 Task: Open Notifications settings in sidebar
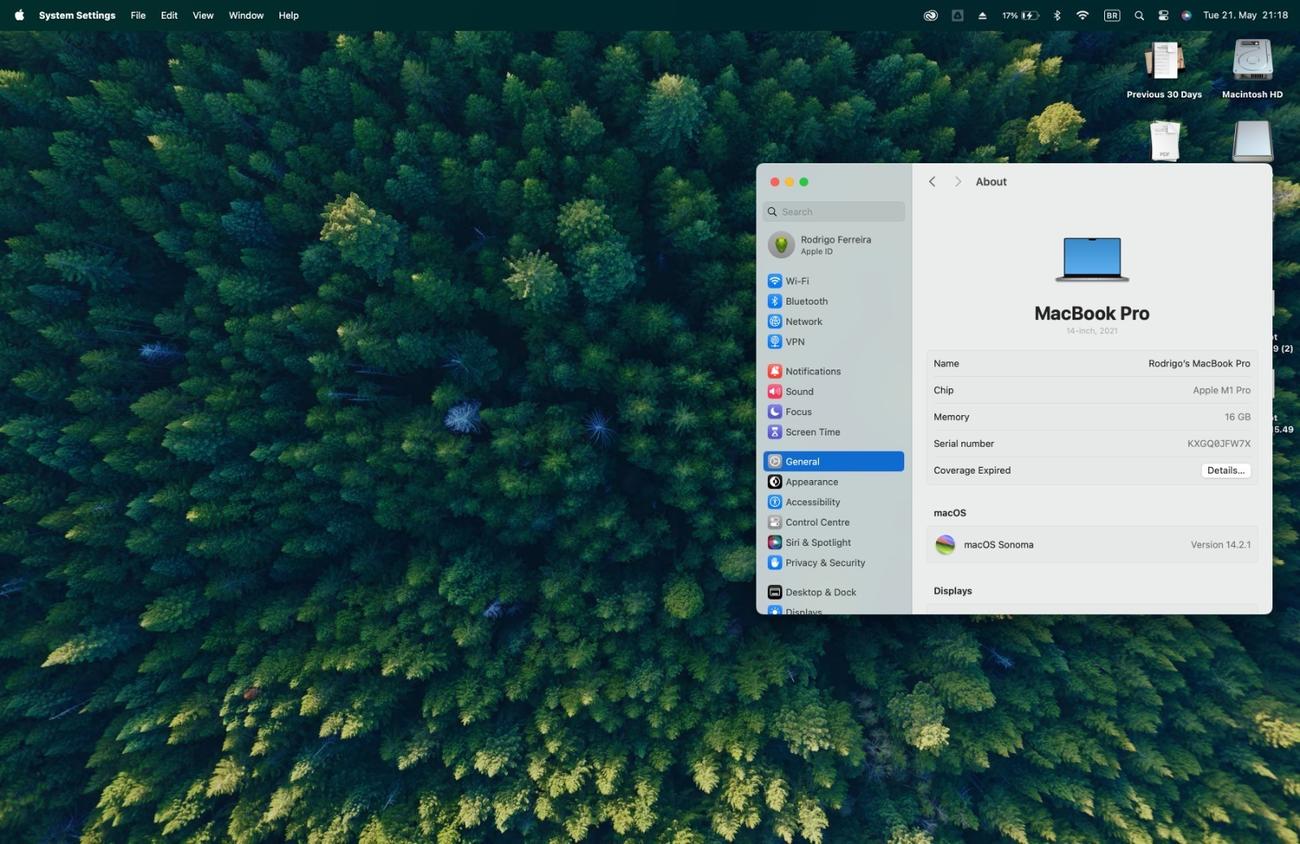[833, 371]
